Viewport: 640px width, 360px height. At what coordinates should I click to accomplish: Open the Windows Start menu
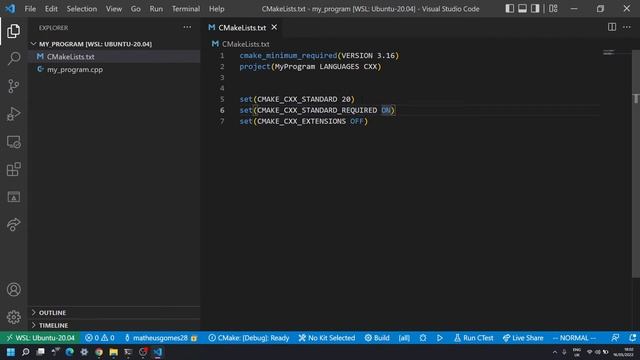[x=11, y=352]
